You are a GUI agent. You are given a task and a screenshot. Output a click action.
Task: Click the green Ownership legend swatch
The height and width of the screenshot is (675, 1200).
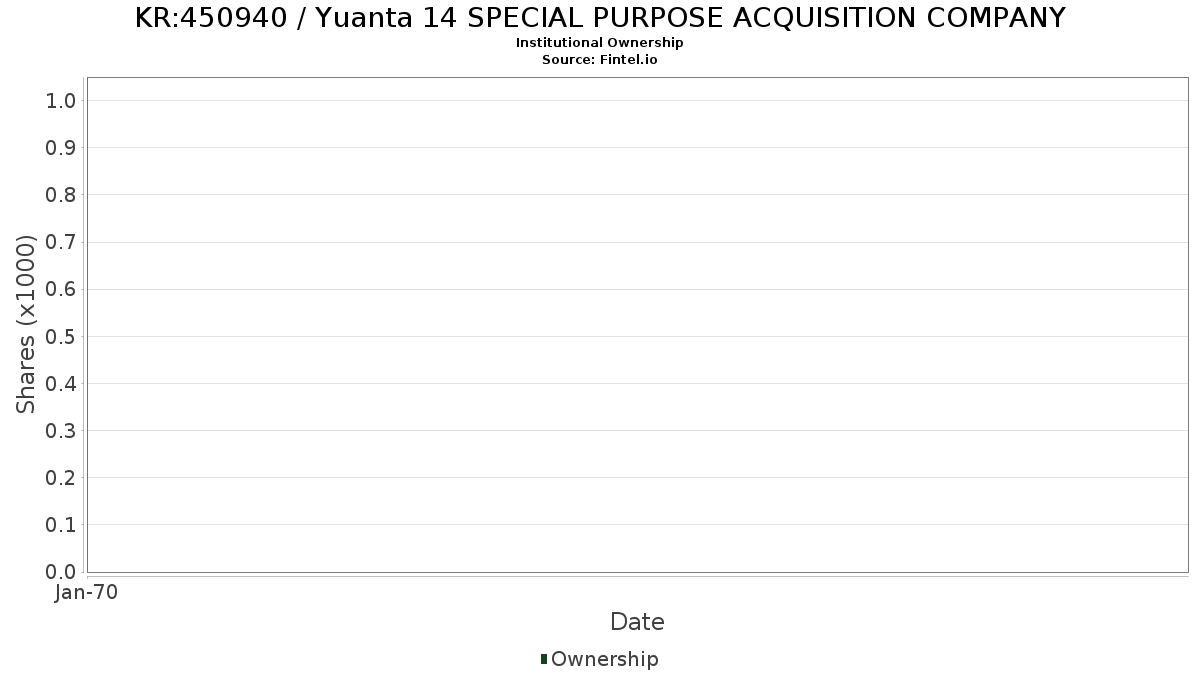(x=544, y=659)
